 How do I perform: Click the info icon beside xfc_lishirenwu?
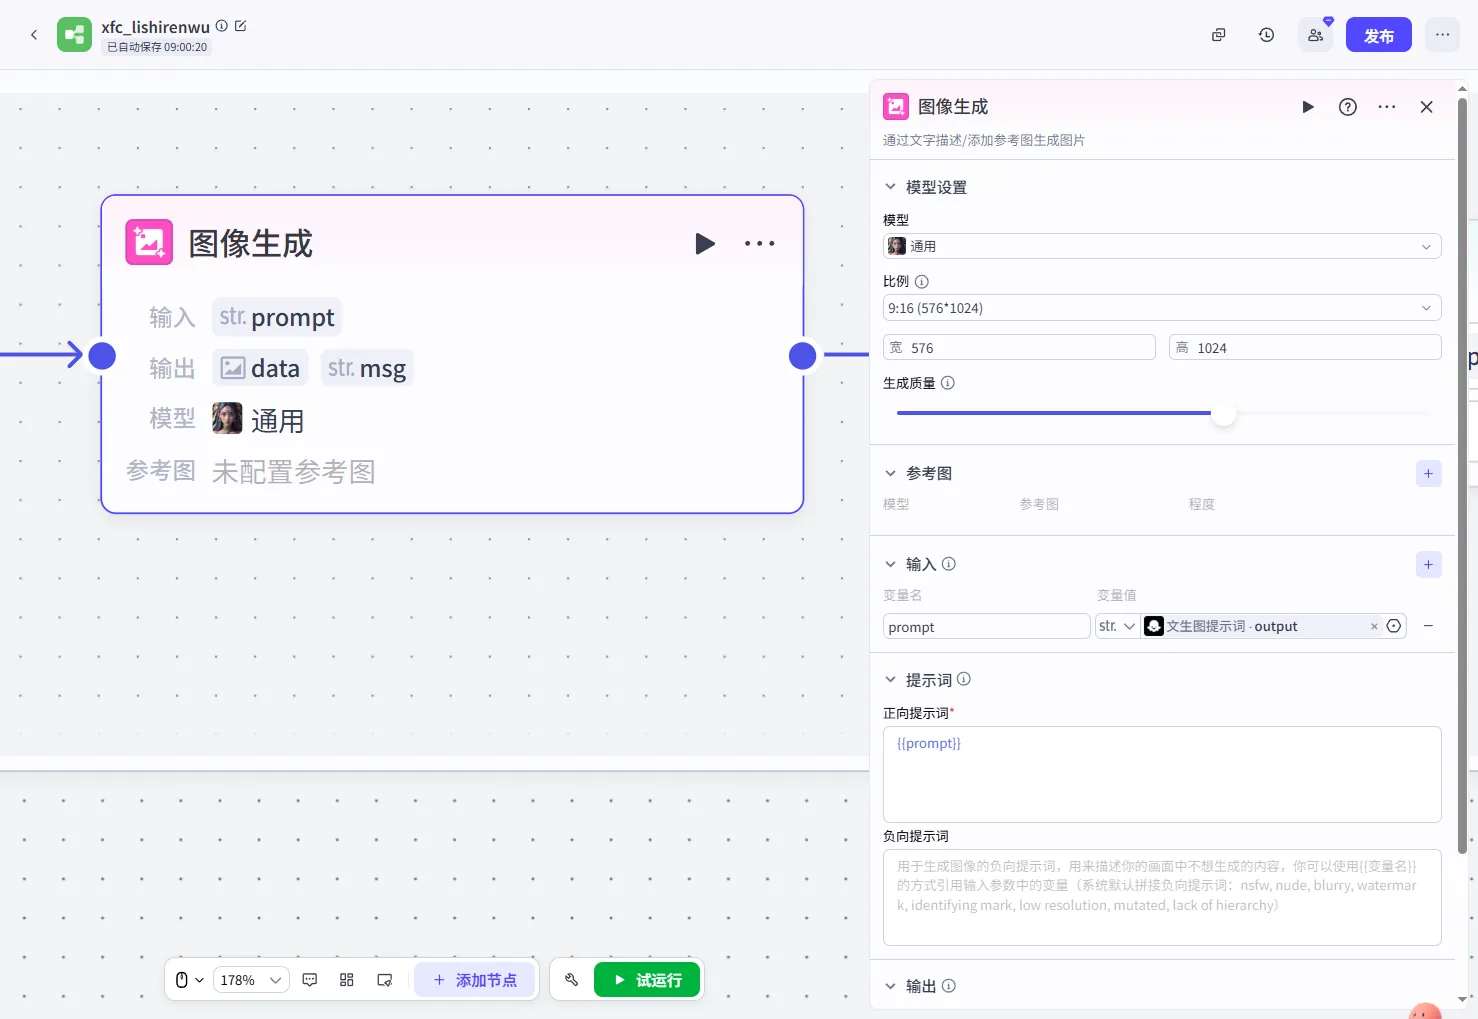coord(222,26)
